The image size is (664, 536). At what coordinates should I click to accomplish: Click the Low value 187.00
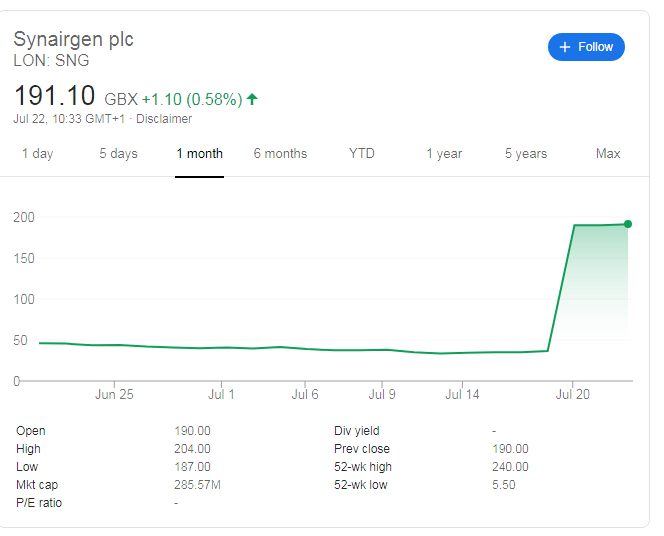tap(192, 467)
